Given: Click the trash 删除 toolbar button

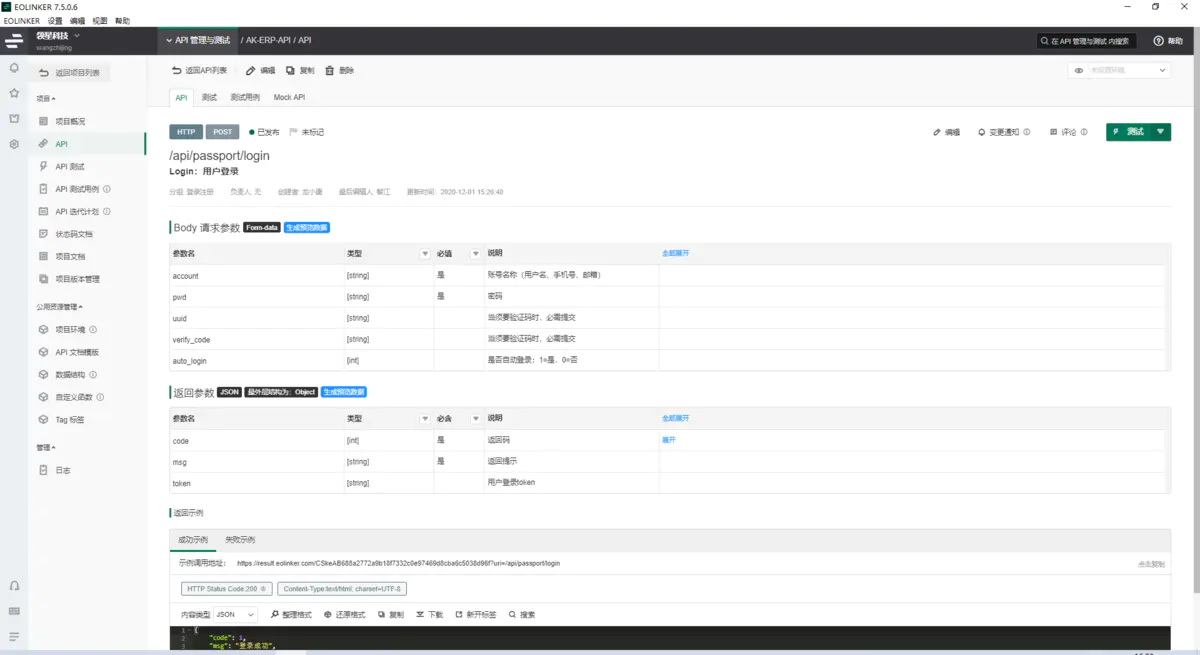Looking at the screenshot, I should [x=340, y=71].
